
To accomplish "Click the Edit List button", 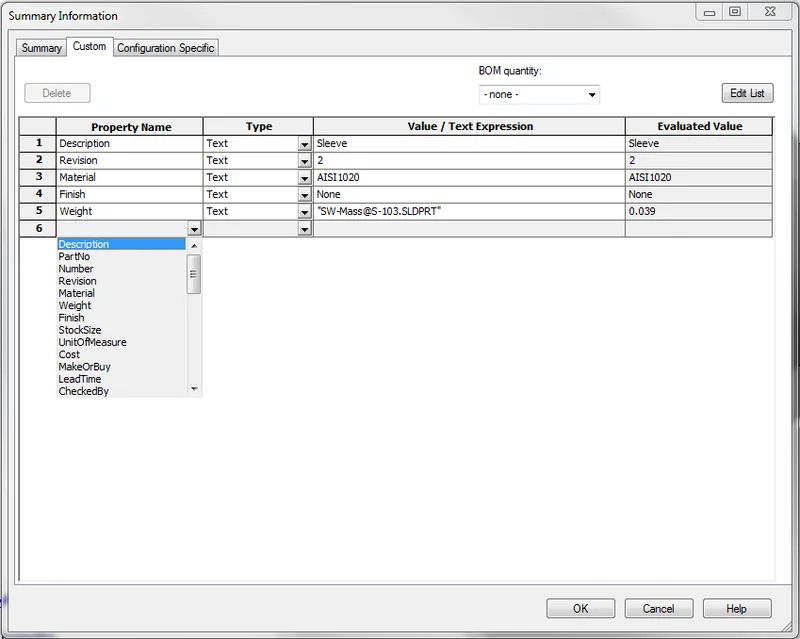I will 746,92.
